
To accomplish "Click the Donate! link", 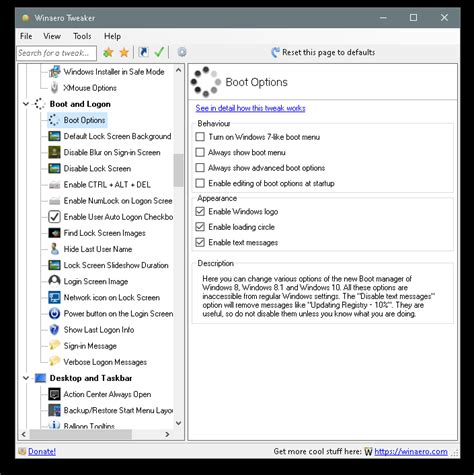I will click(x=42, y=451).
